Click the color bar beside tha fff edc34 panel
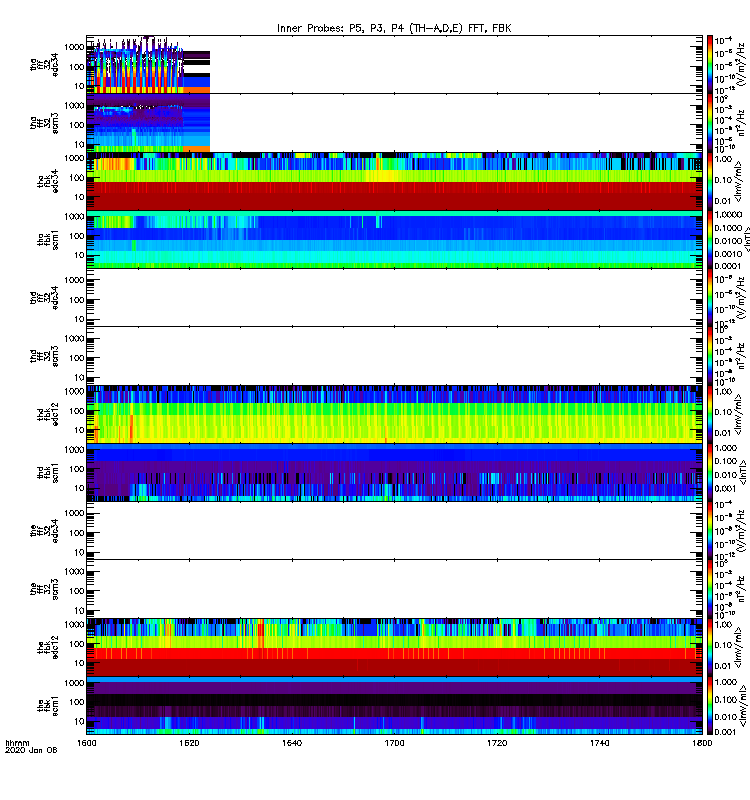Image resolution: width=750 pixels, height=800 pixels. coord(710,64)
